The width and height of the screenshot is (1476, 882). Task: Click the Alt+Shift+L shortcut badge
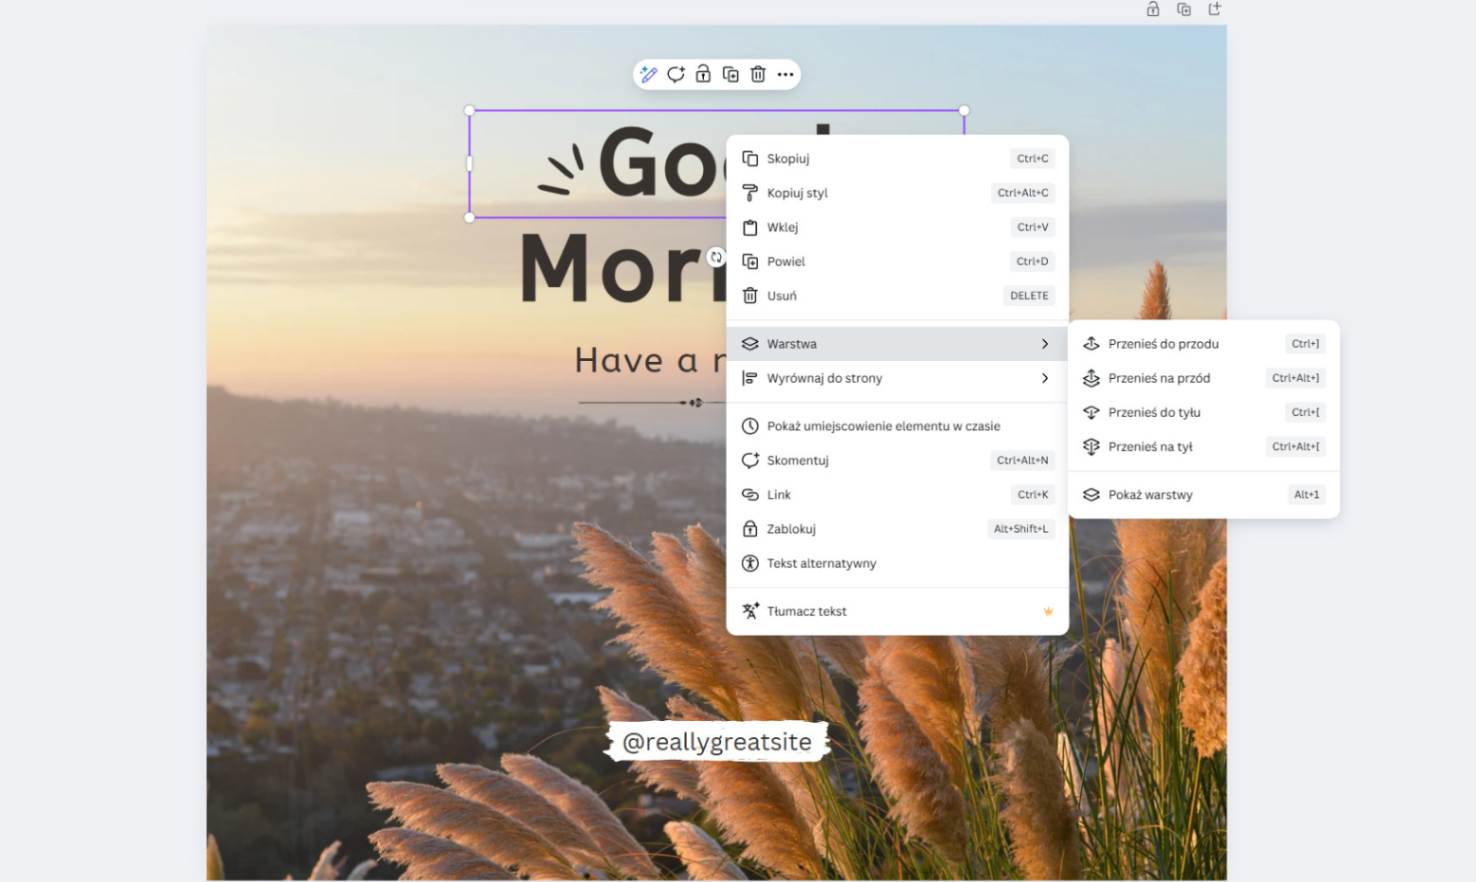1021,529
